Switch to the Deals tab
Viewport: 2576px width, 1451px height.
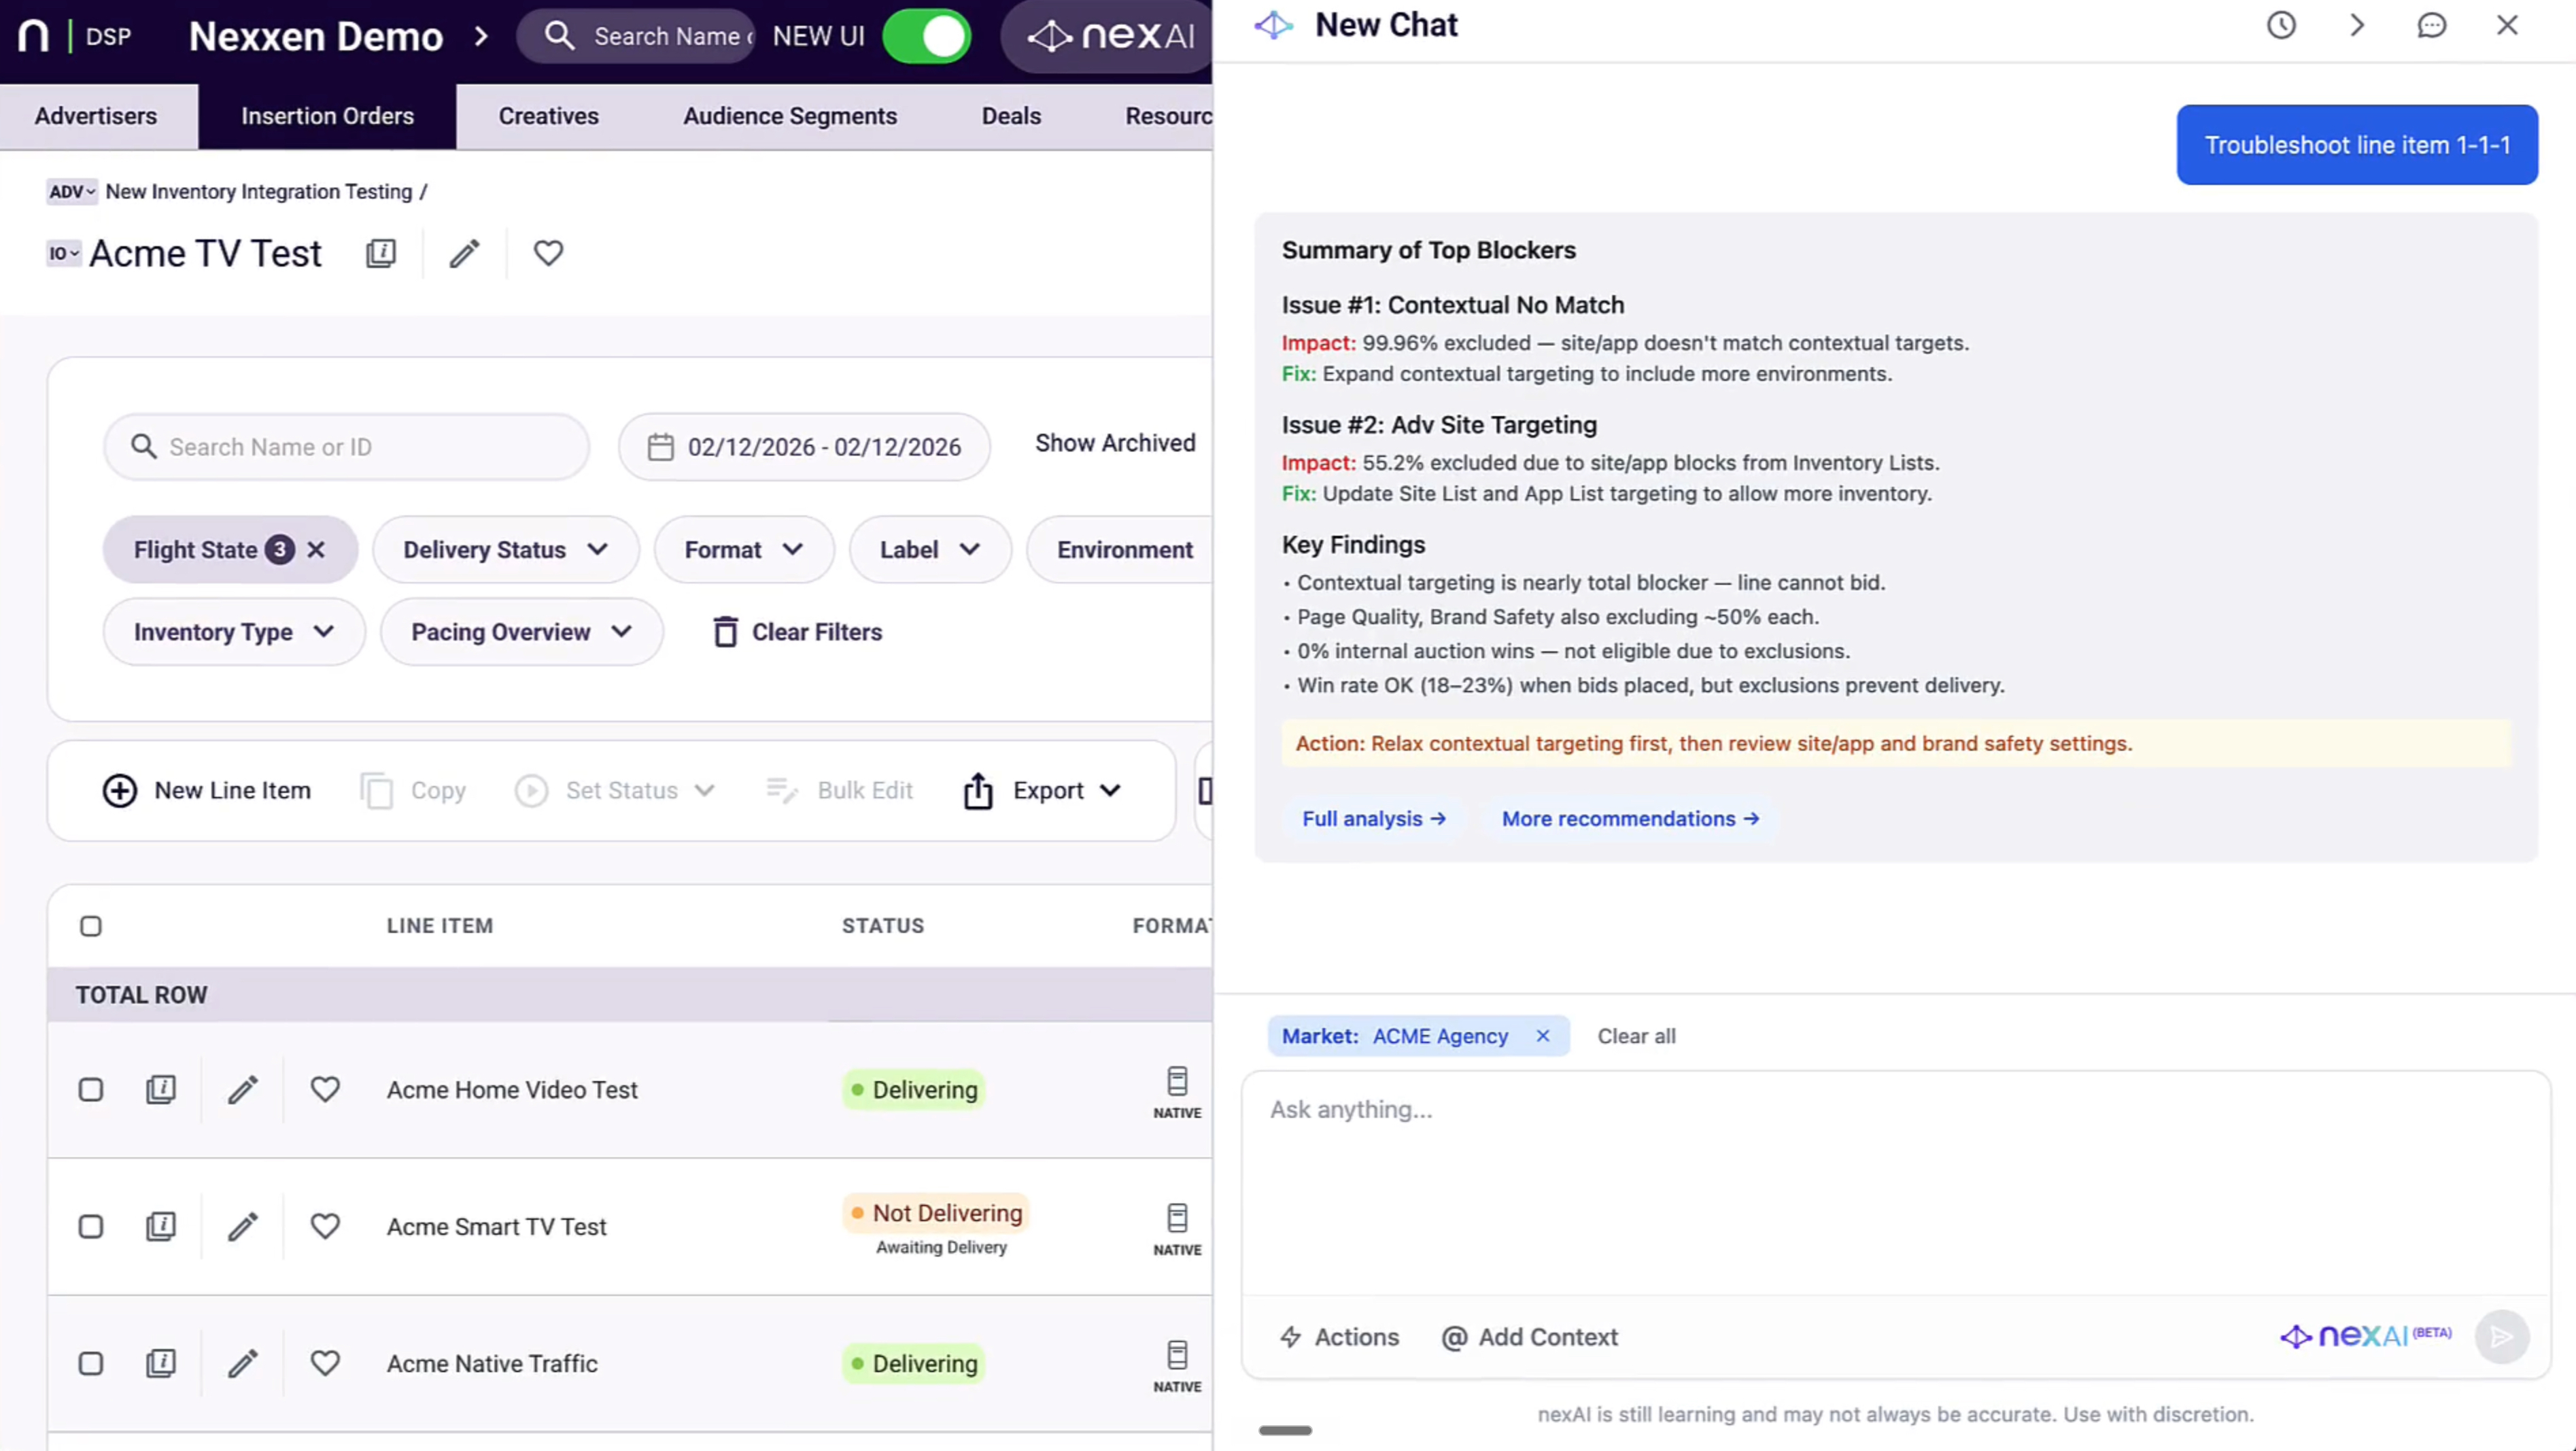tap(1011, 116)
